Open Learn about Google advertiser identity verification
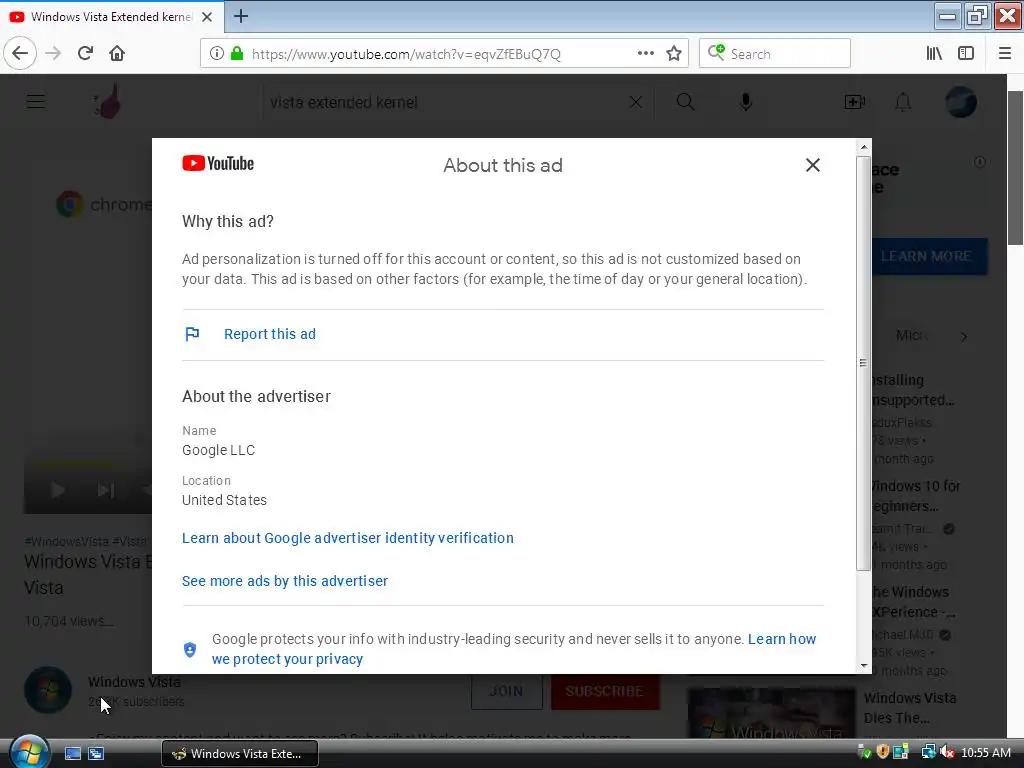Screen dimensions: 1024x768 pyautogui.click(x=347, y=538)
